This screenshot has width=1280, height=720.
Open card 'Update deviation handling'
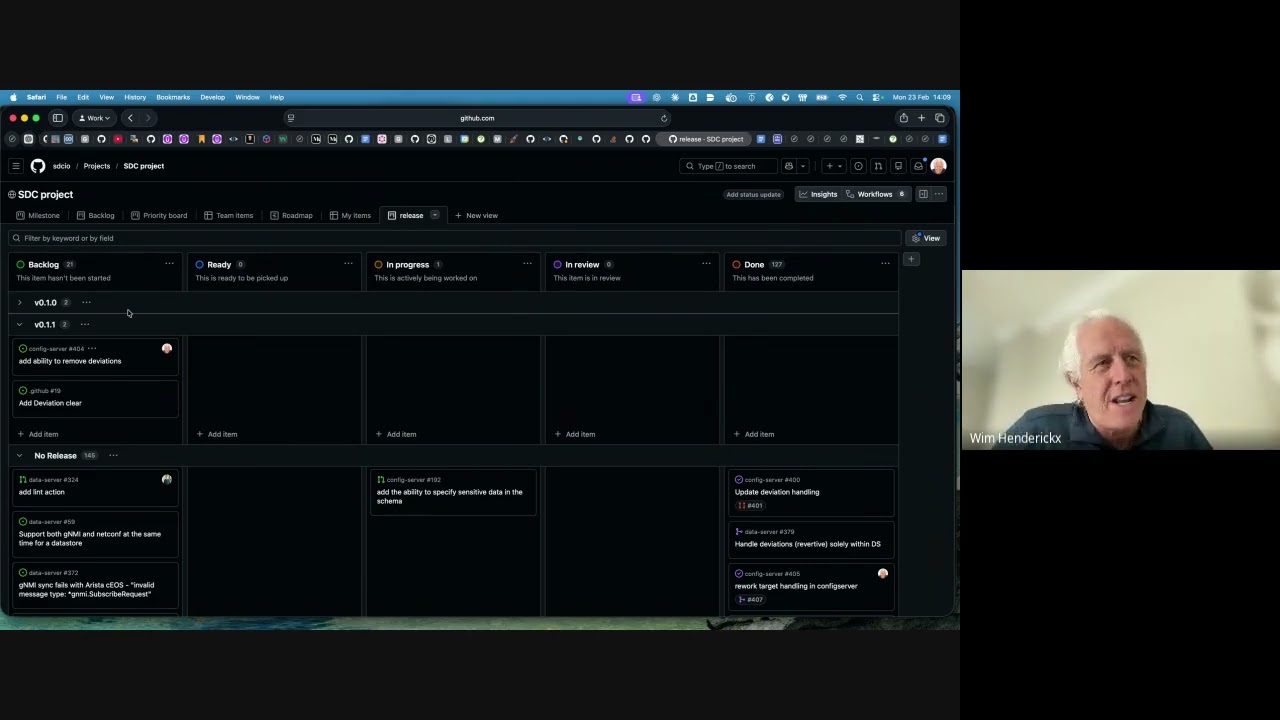[x=777, y=492]
